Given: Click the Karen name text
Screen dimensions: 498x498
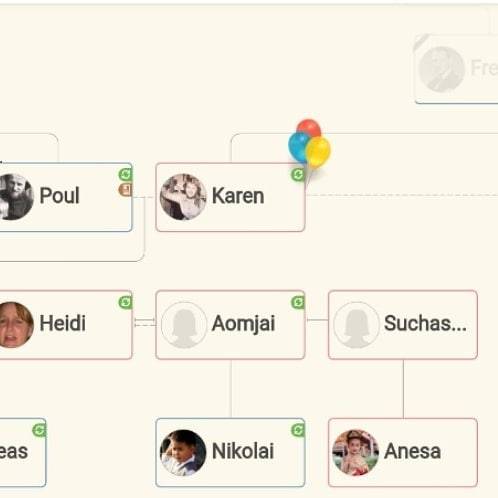Looking at the screenshot, I should (x=238, y=196).
